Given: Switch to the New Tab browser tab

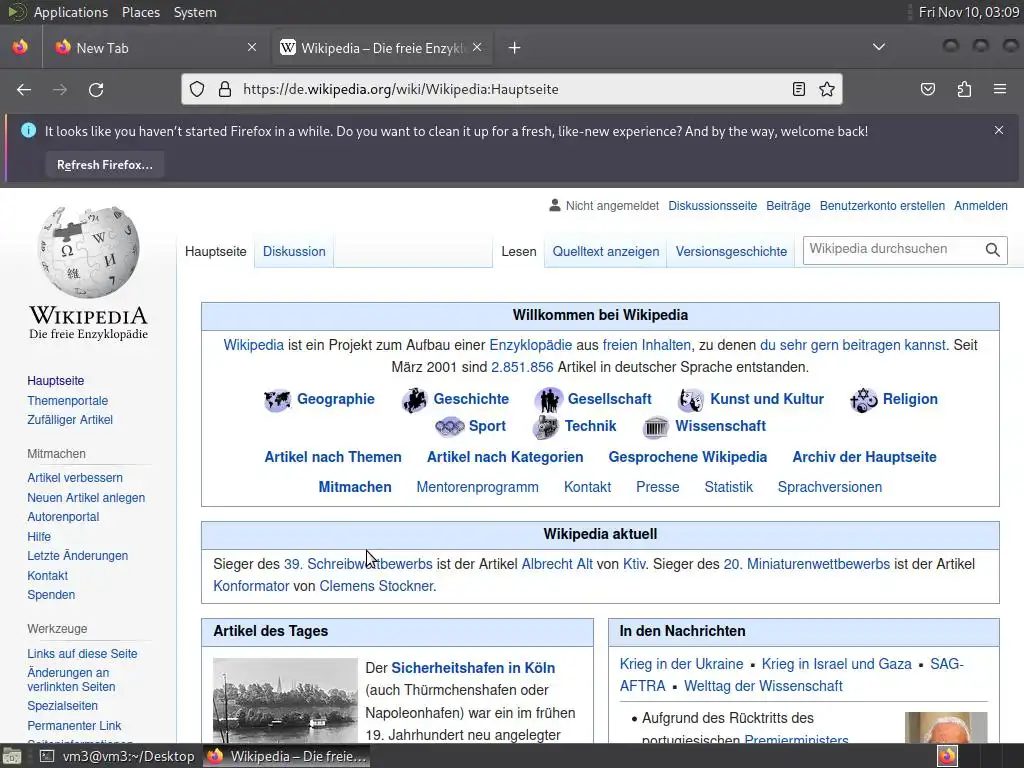Looking at the screenshot, I should [155, 48].
